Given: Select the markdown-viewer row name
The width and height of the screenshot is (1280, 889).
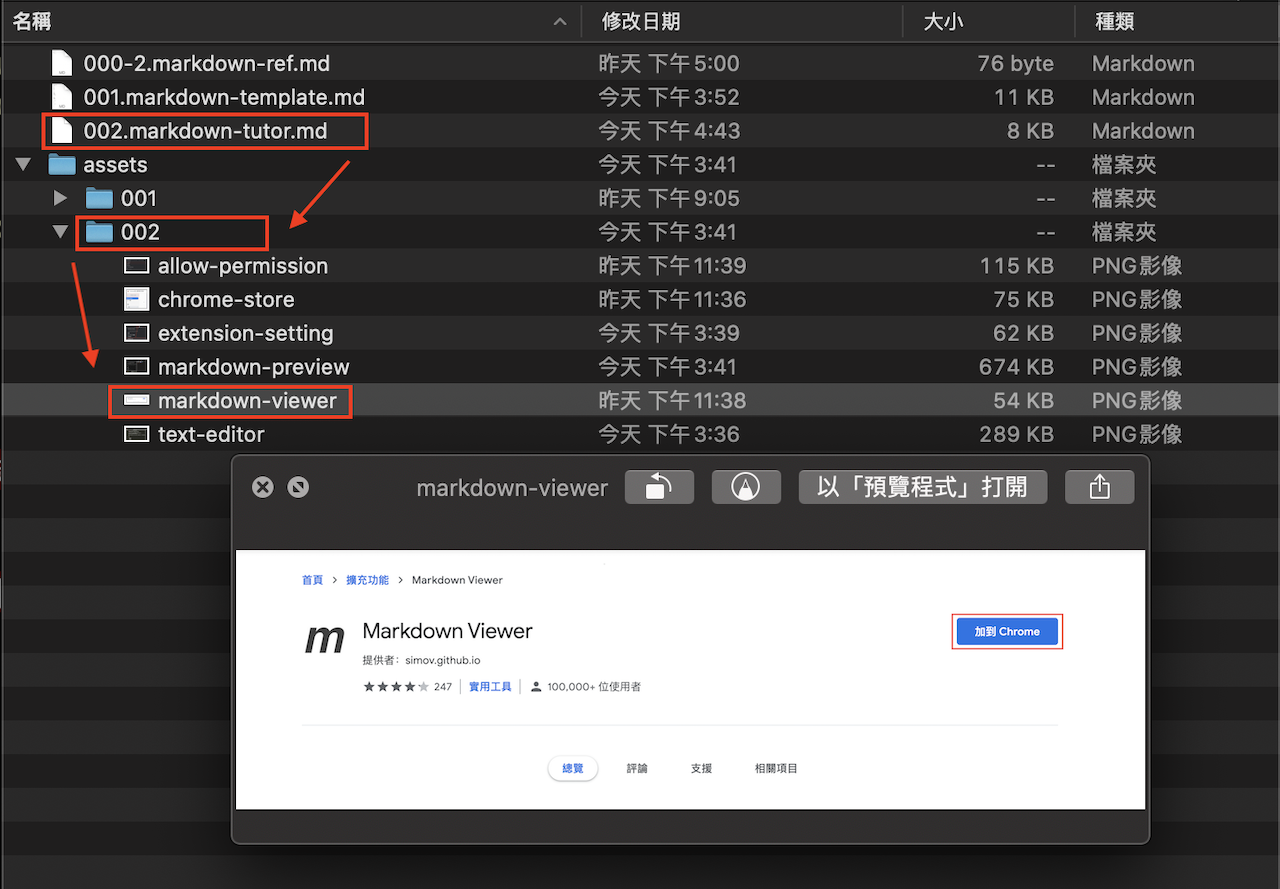Looking at the screenshot, I should tap(248, 400).
